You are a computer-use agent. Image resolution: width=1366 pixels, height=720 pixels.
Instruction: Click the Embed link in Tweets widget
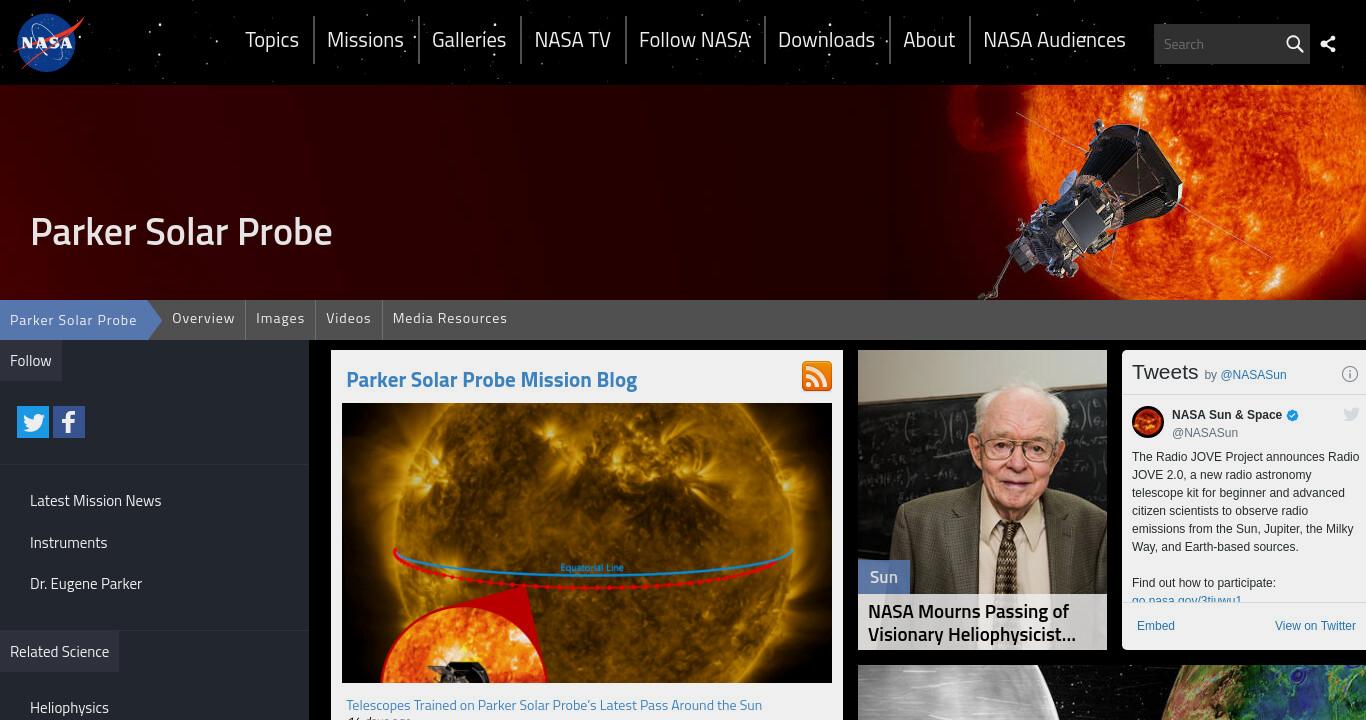click(1156, 626)
